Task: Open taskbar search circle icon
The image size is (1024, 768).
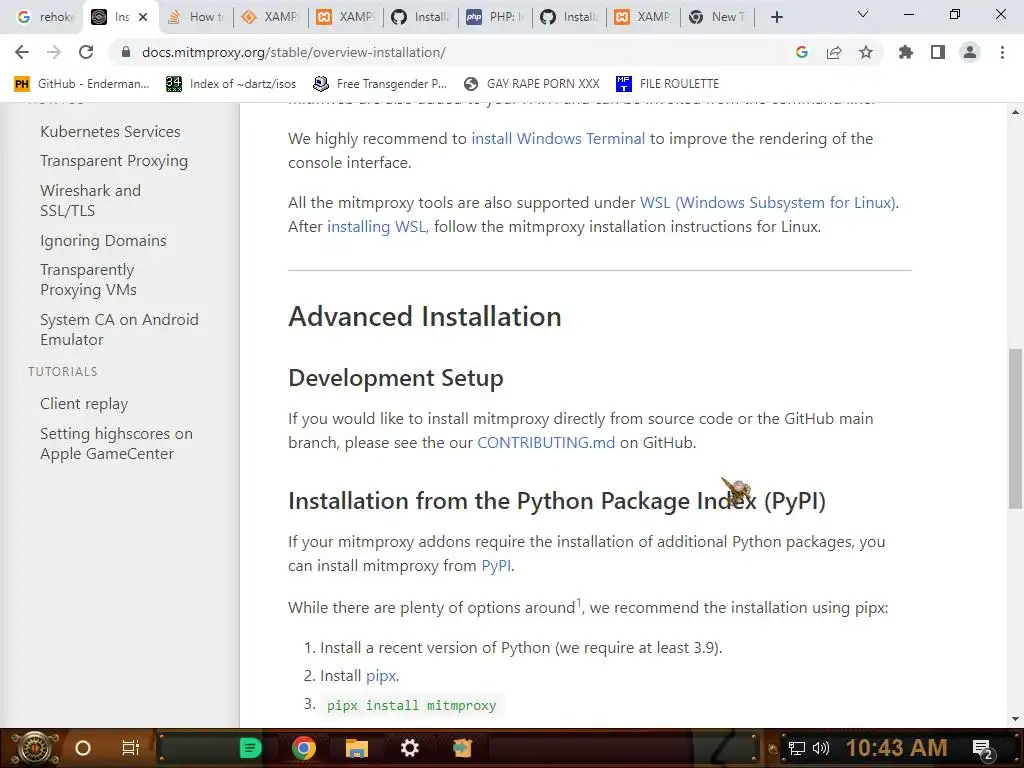Action: (x=82, y=748)
